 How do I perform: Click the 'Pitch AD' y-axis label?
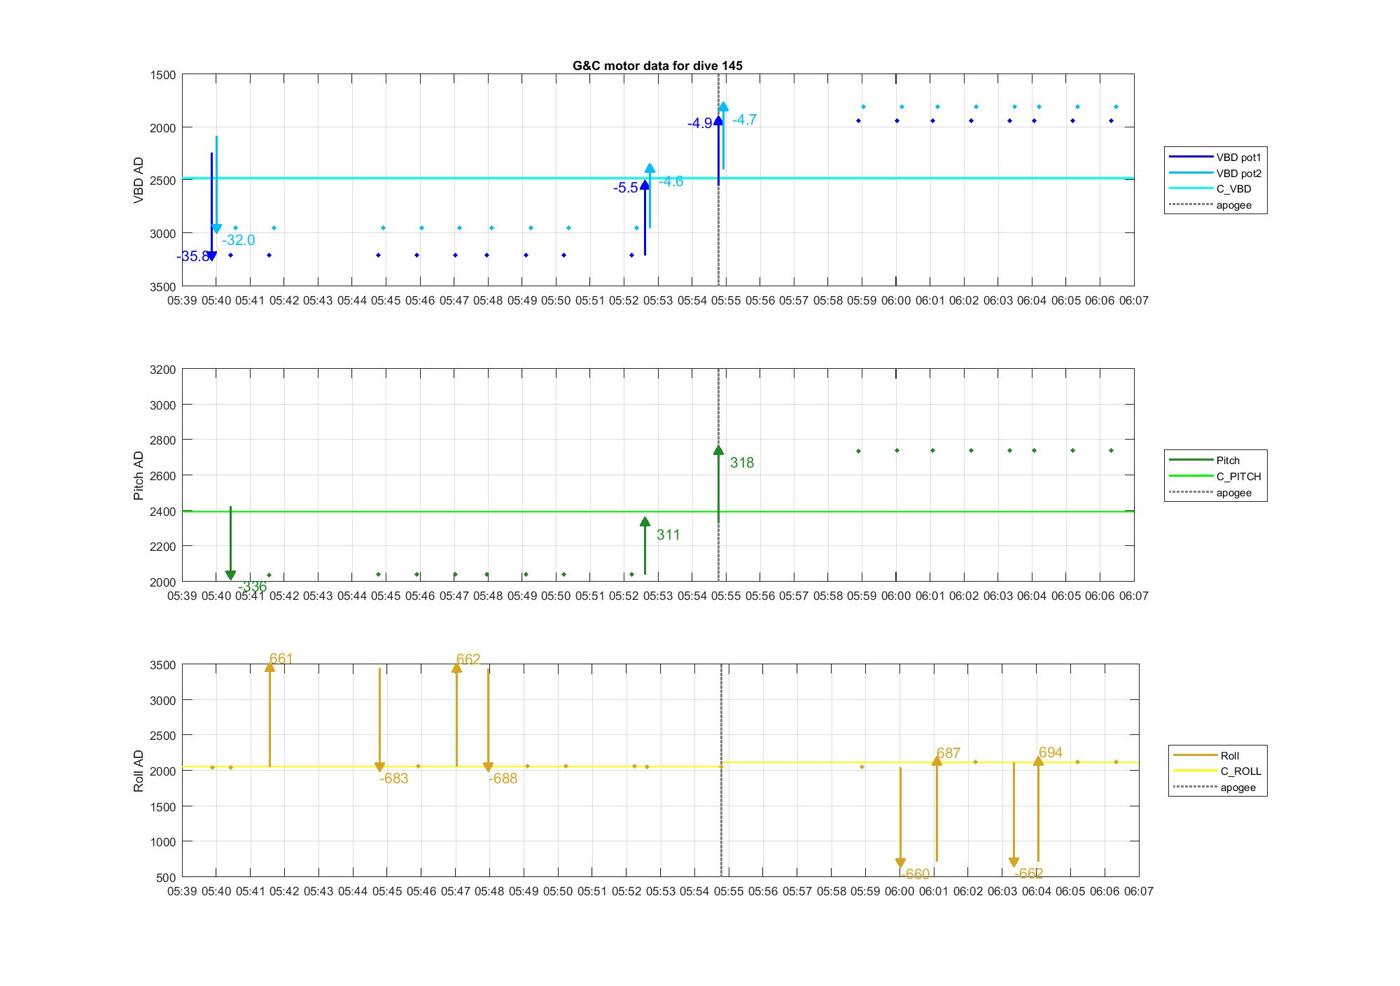139,476
